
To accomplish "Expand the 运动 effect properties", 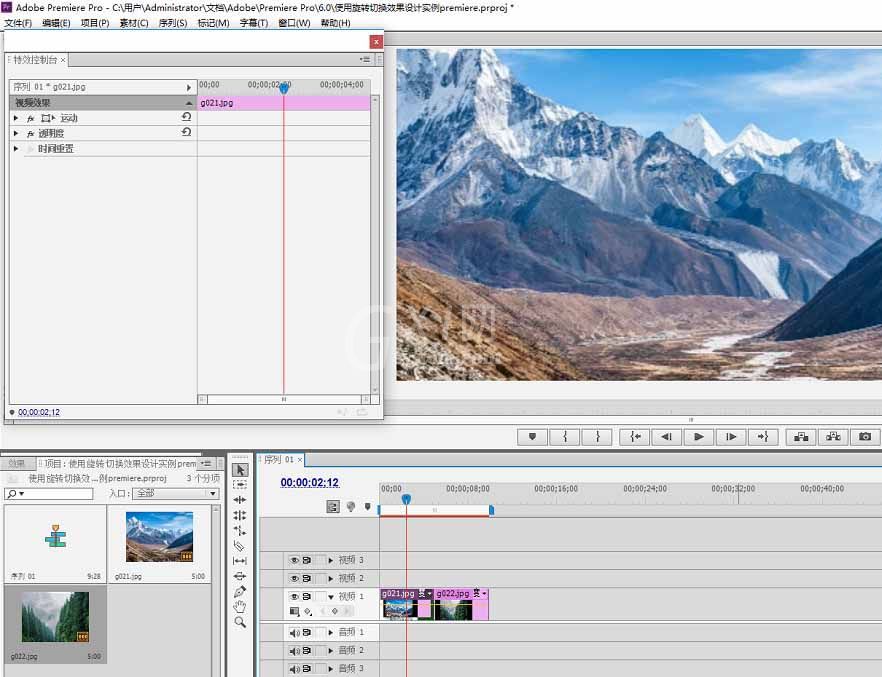I will click(16, 118).
